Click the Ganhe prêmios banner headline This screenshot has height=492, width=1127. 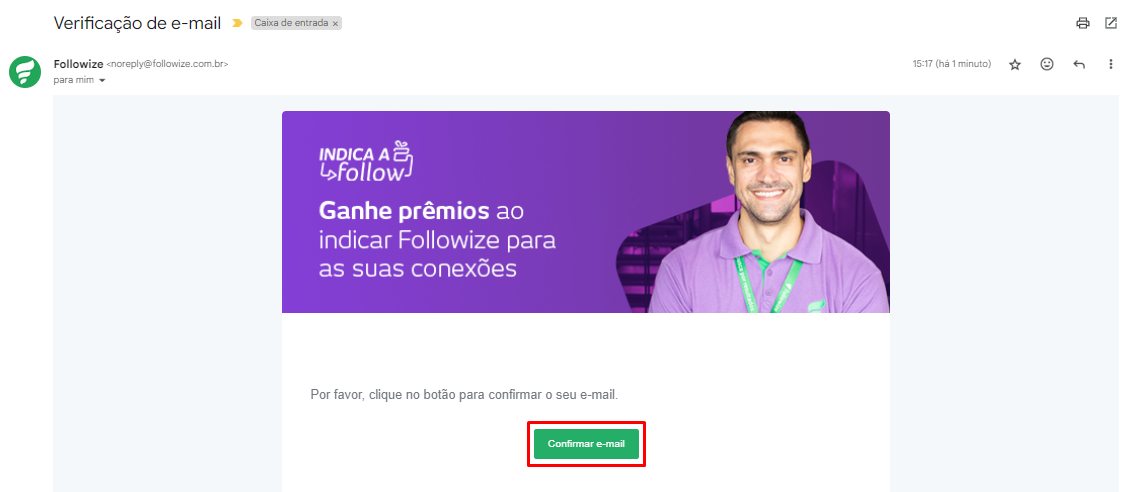(437, 241)
